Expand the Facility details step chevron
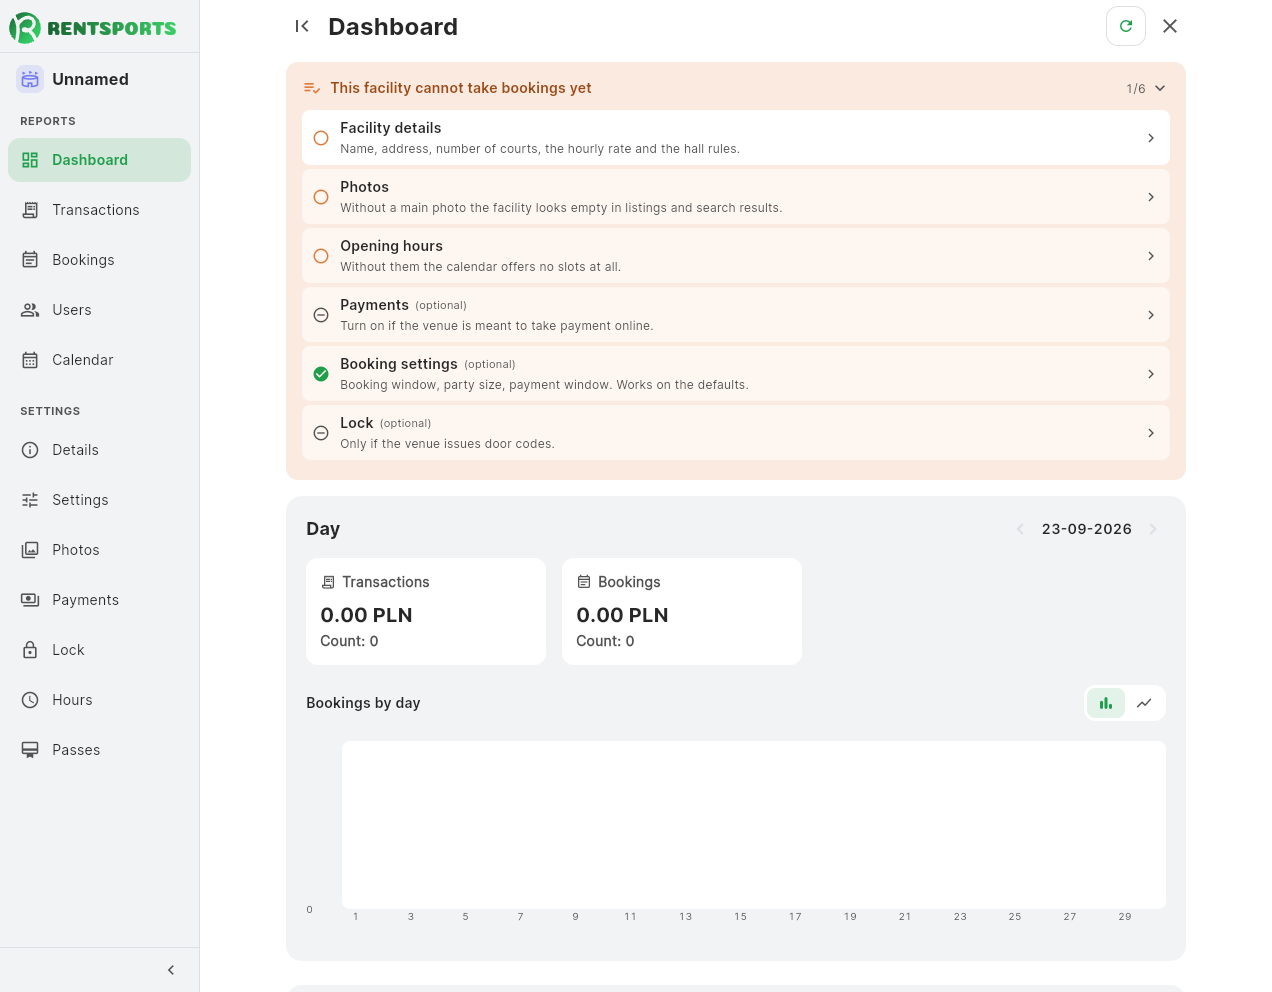1272x992 pixels. coord(1151,138)
